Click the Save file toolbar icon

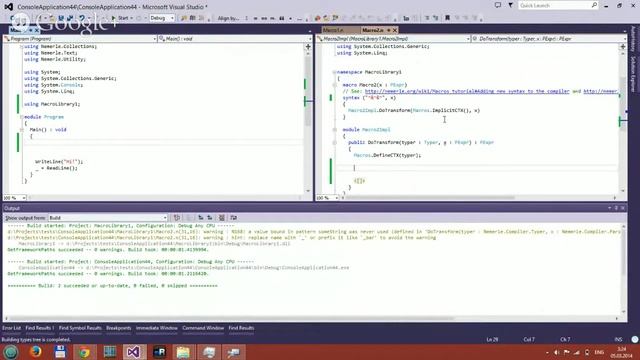click(61, 18)
